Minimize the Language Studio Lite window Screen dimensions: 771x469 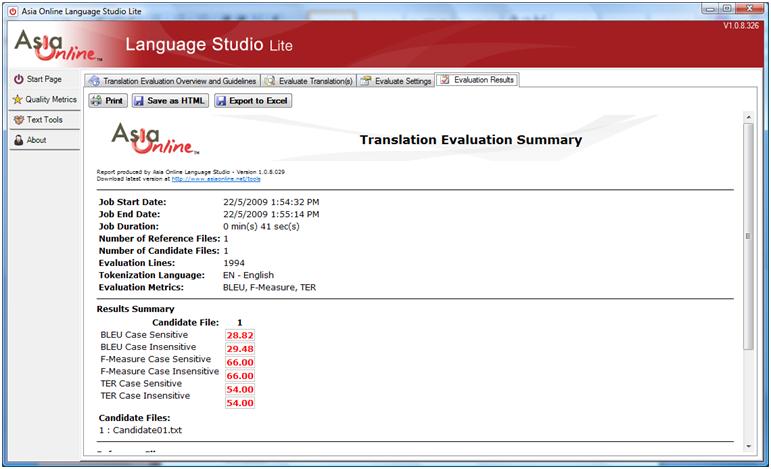[710, 9]
